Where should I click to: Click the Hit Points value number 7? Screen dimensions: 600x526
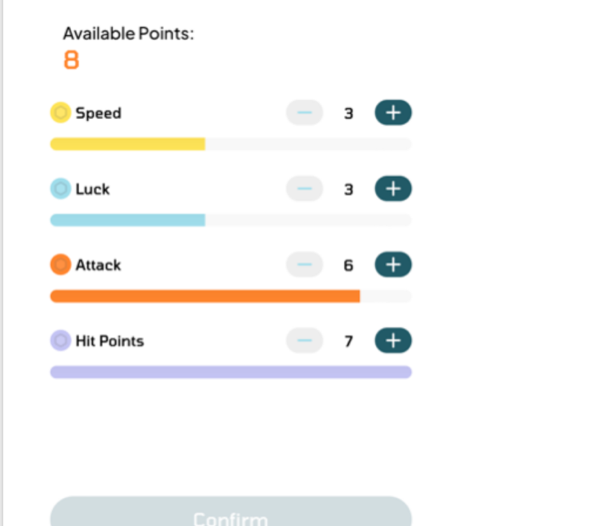pos(348,341)
